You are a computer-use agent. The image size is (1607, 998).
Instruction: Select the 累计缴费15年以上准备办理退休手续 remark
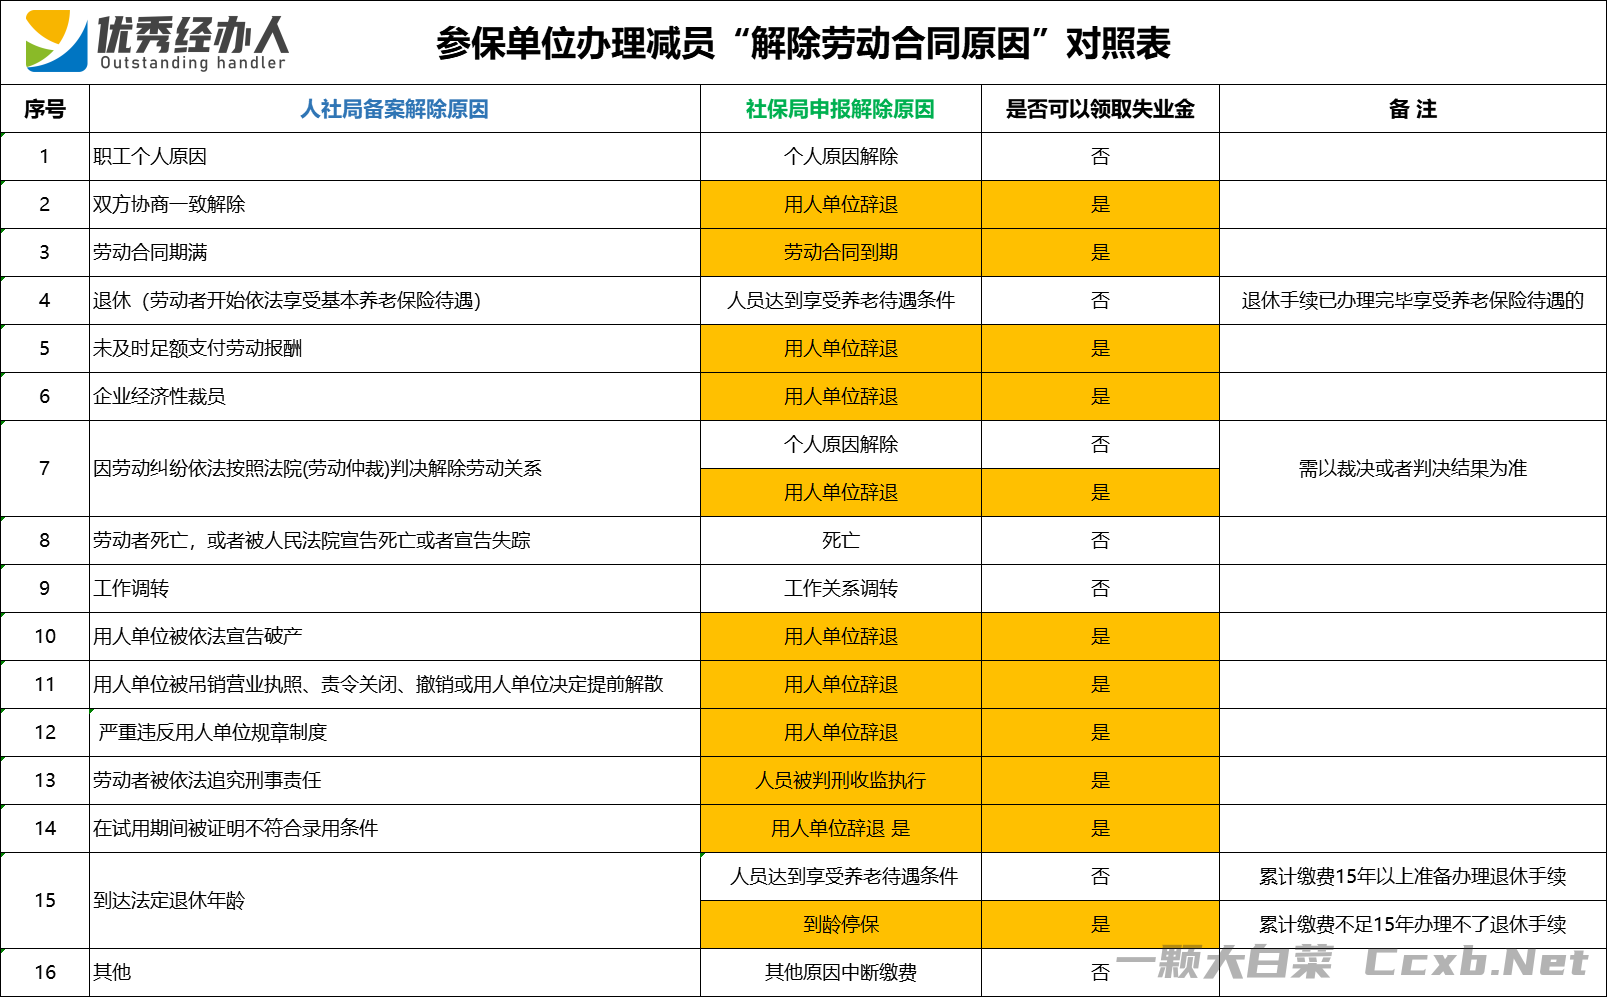[x=1412, y=877]
